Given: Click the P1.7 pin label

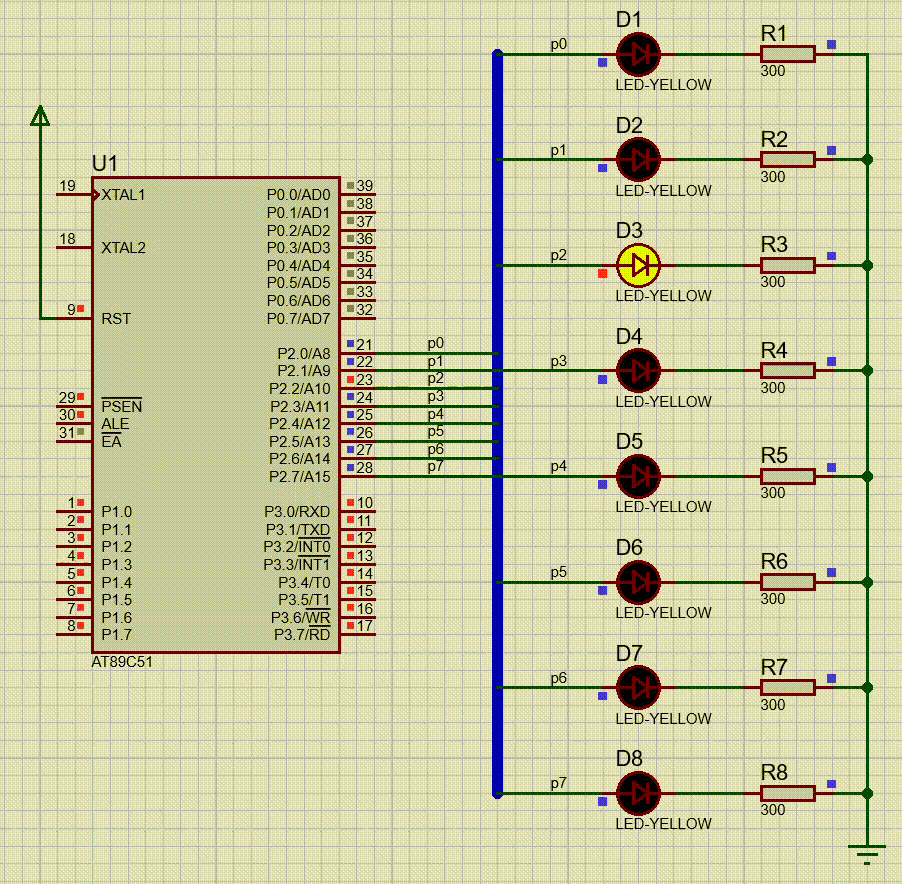Looking at the screenshot, I should [116, 635].
